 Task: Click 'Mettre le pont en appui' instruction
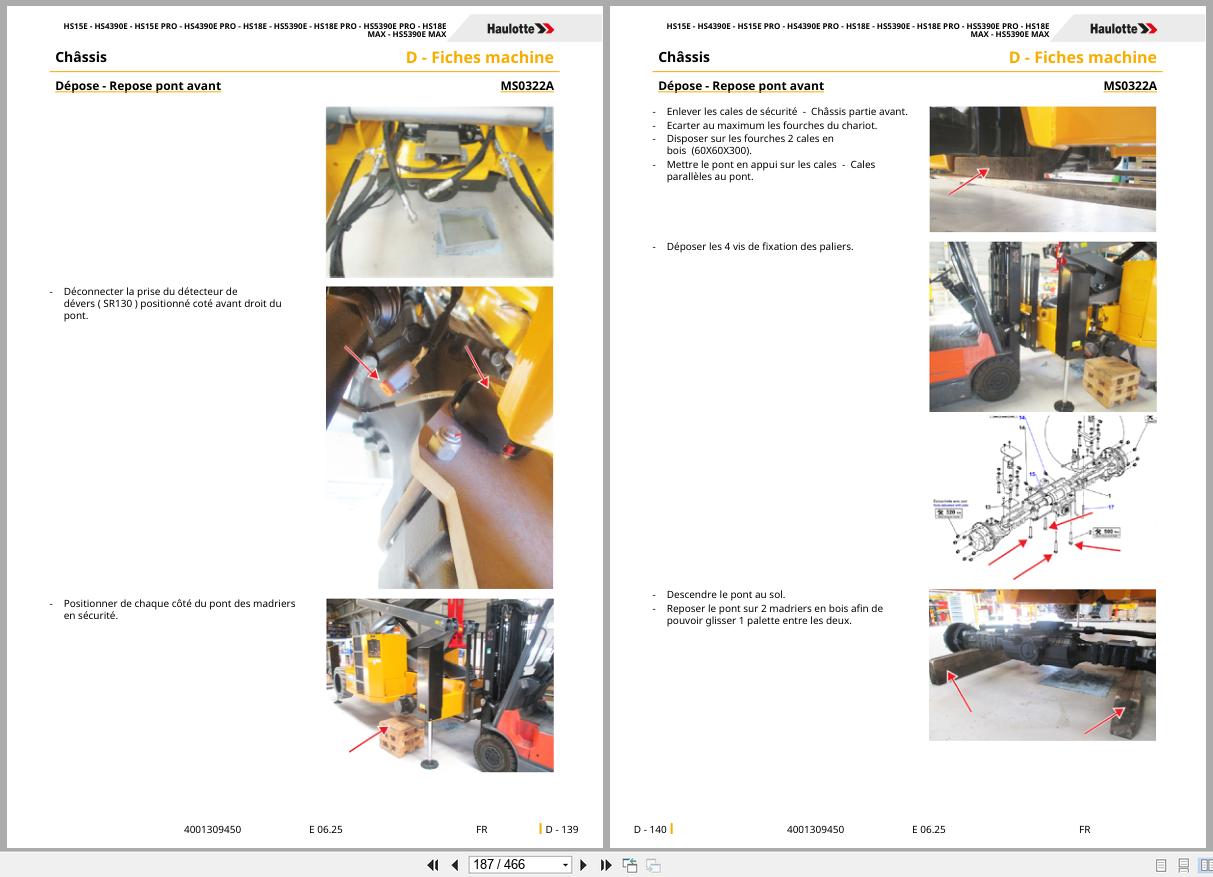[771, 171]
